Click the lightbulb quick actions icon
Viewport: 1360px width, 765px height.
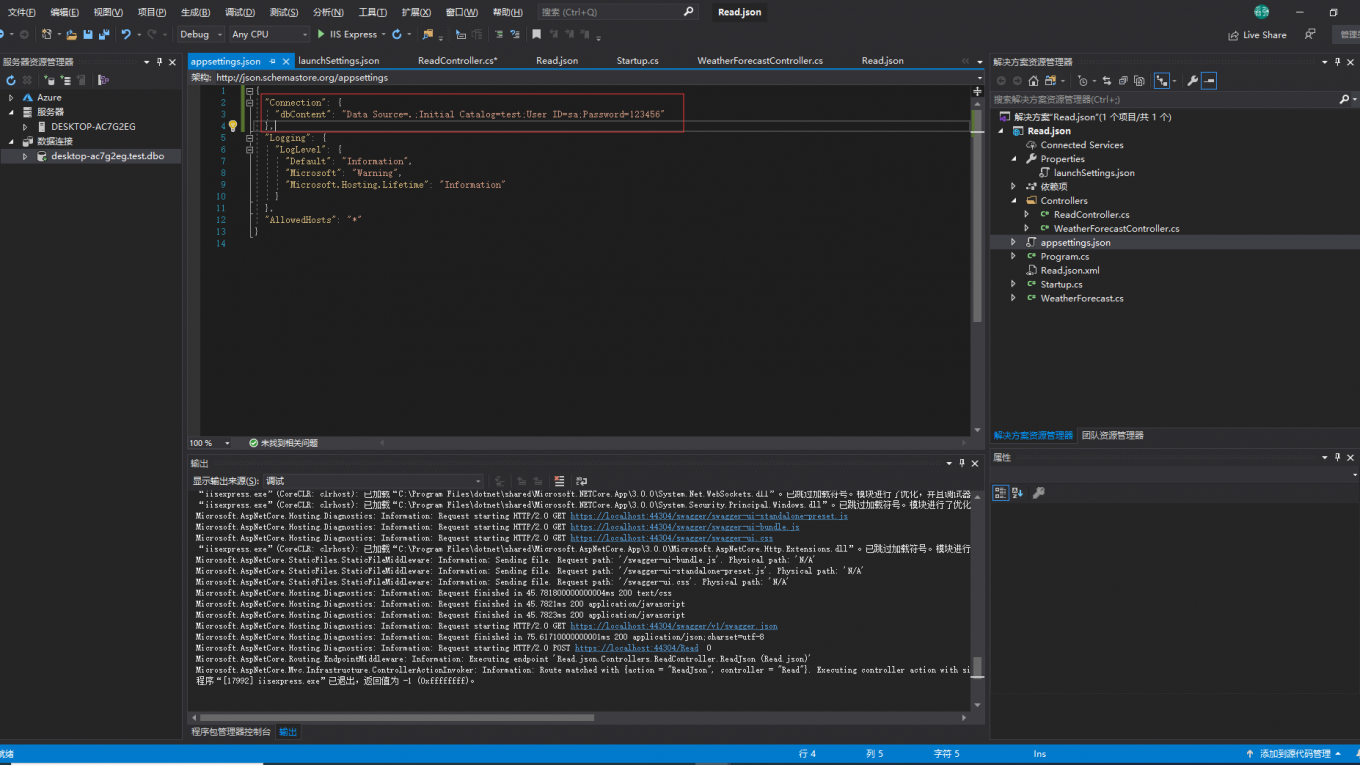click(x=232, y=126)
